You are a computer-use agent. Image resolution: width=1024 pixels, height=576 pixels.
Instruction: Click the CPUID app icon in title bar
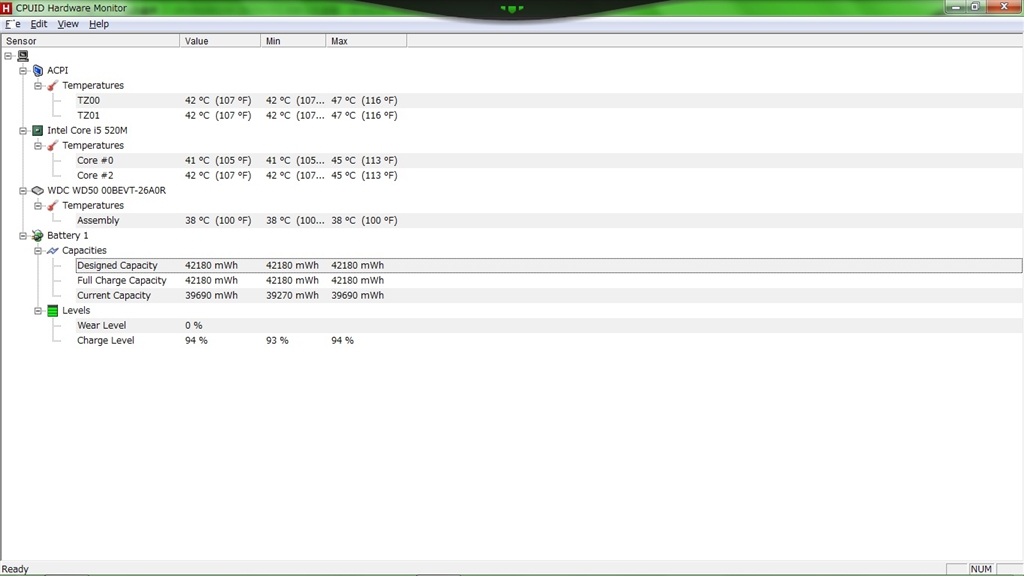click(x=7, y=8)
